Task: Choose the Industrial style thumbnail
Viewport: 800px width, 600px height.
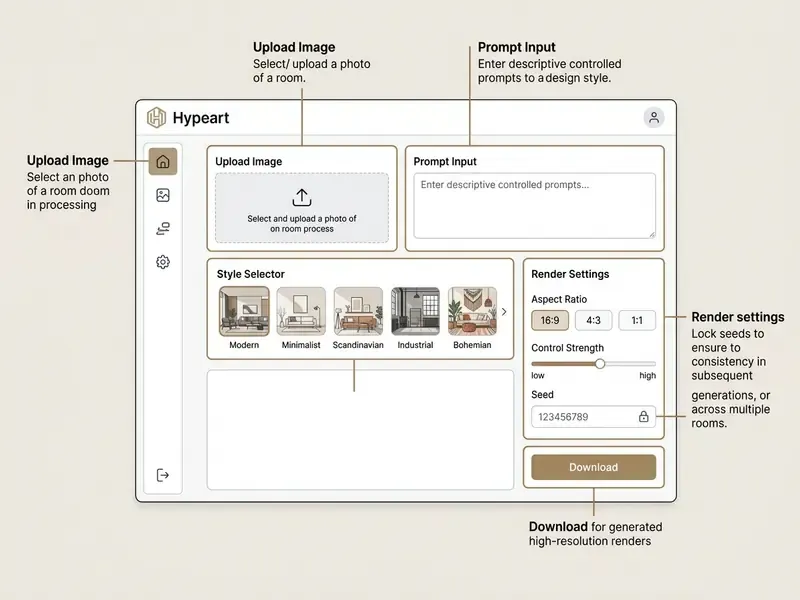Action: [x=415, y=311]
